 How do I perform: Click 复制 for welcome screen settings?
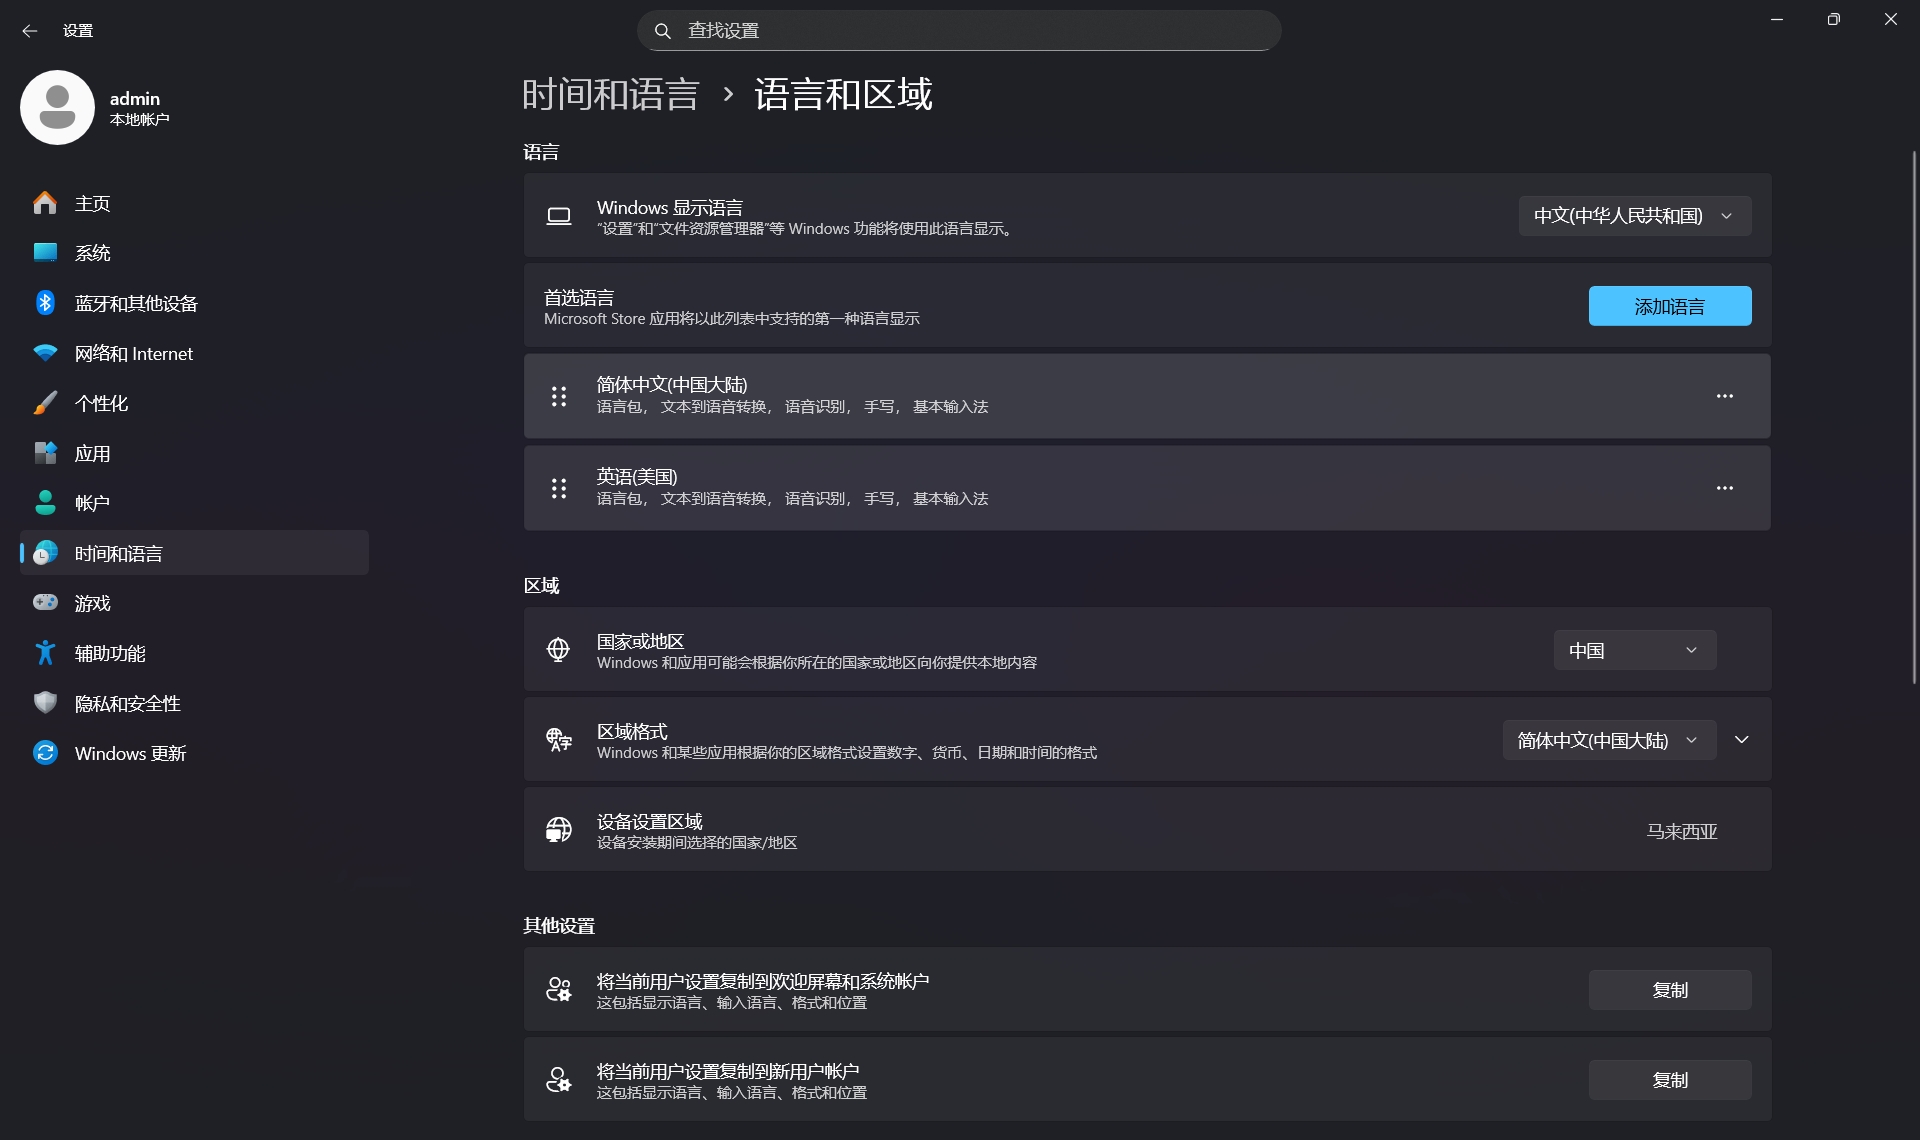click(x=1669, y=990)
